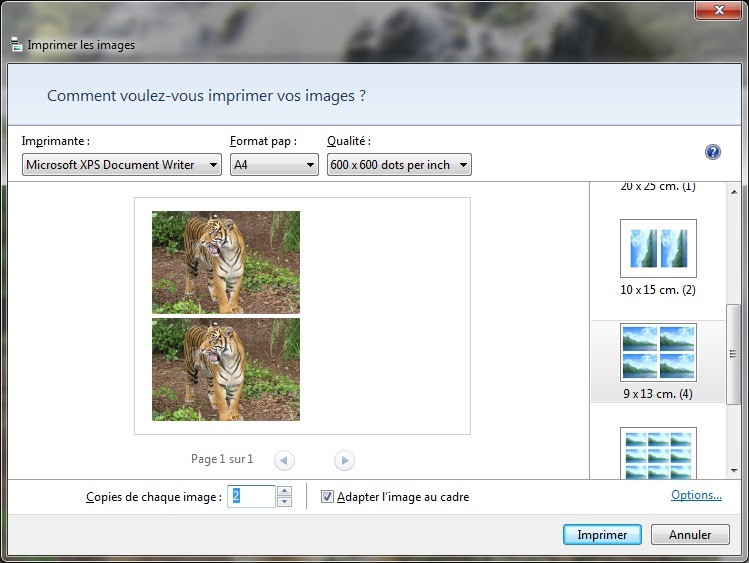749x563 pixels.
Task: Click the Copies de chaque image field
Action: pos(251,496)
